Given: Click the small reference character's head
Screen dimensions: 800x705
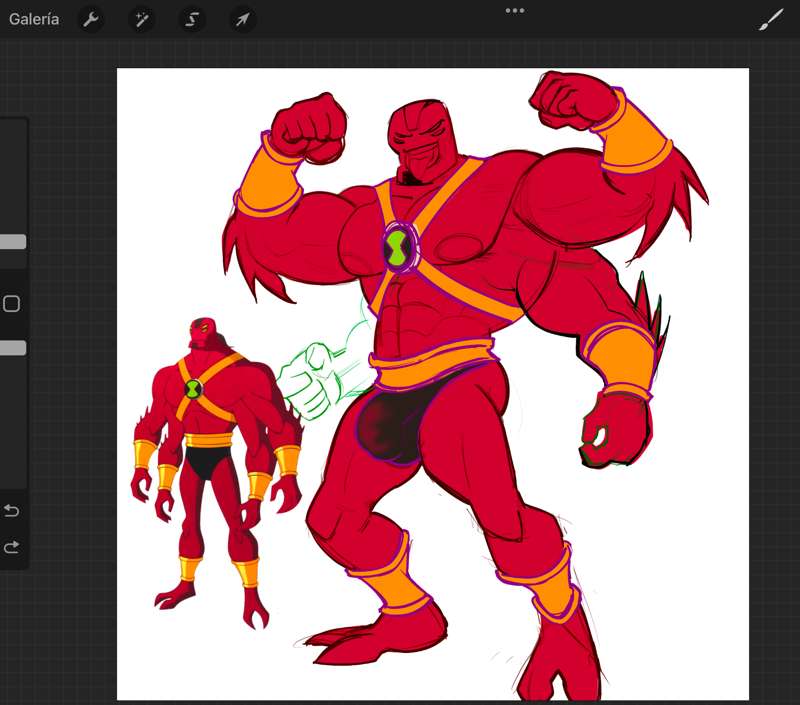Looking at the screenshot, I should pos(203,333).
